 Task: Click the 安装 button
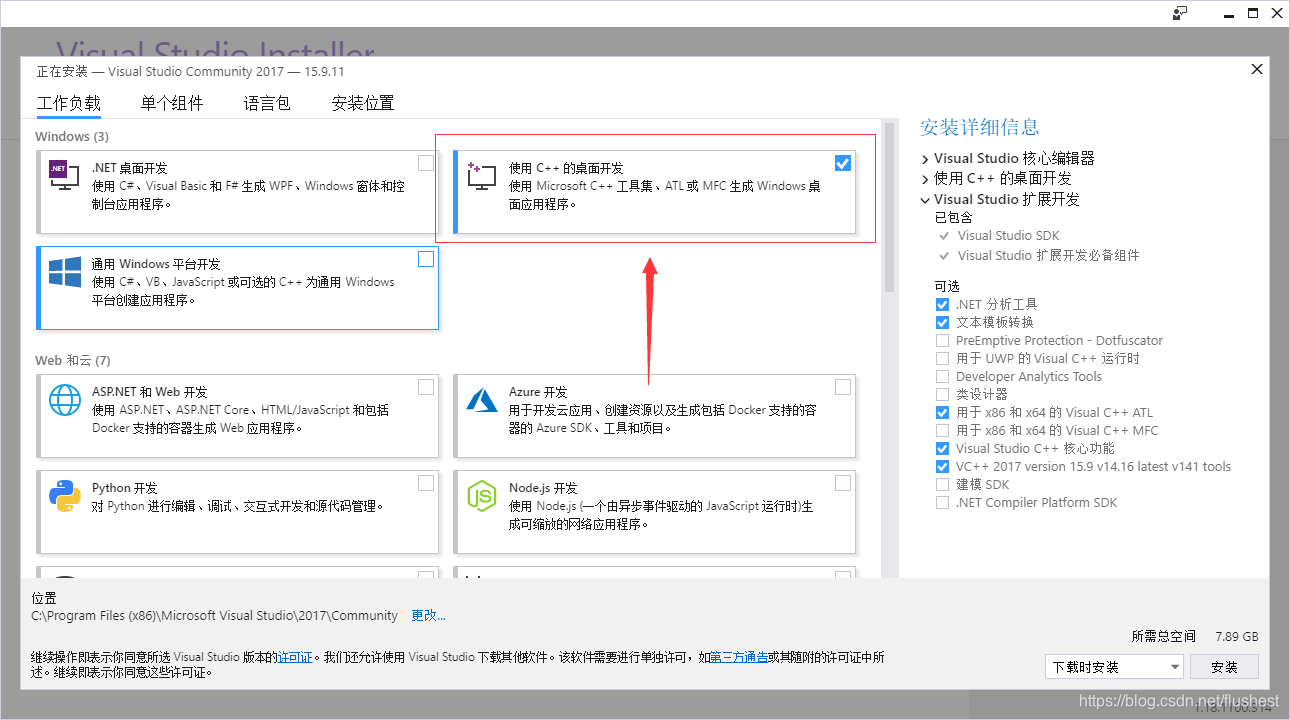coord(1224,667)
